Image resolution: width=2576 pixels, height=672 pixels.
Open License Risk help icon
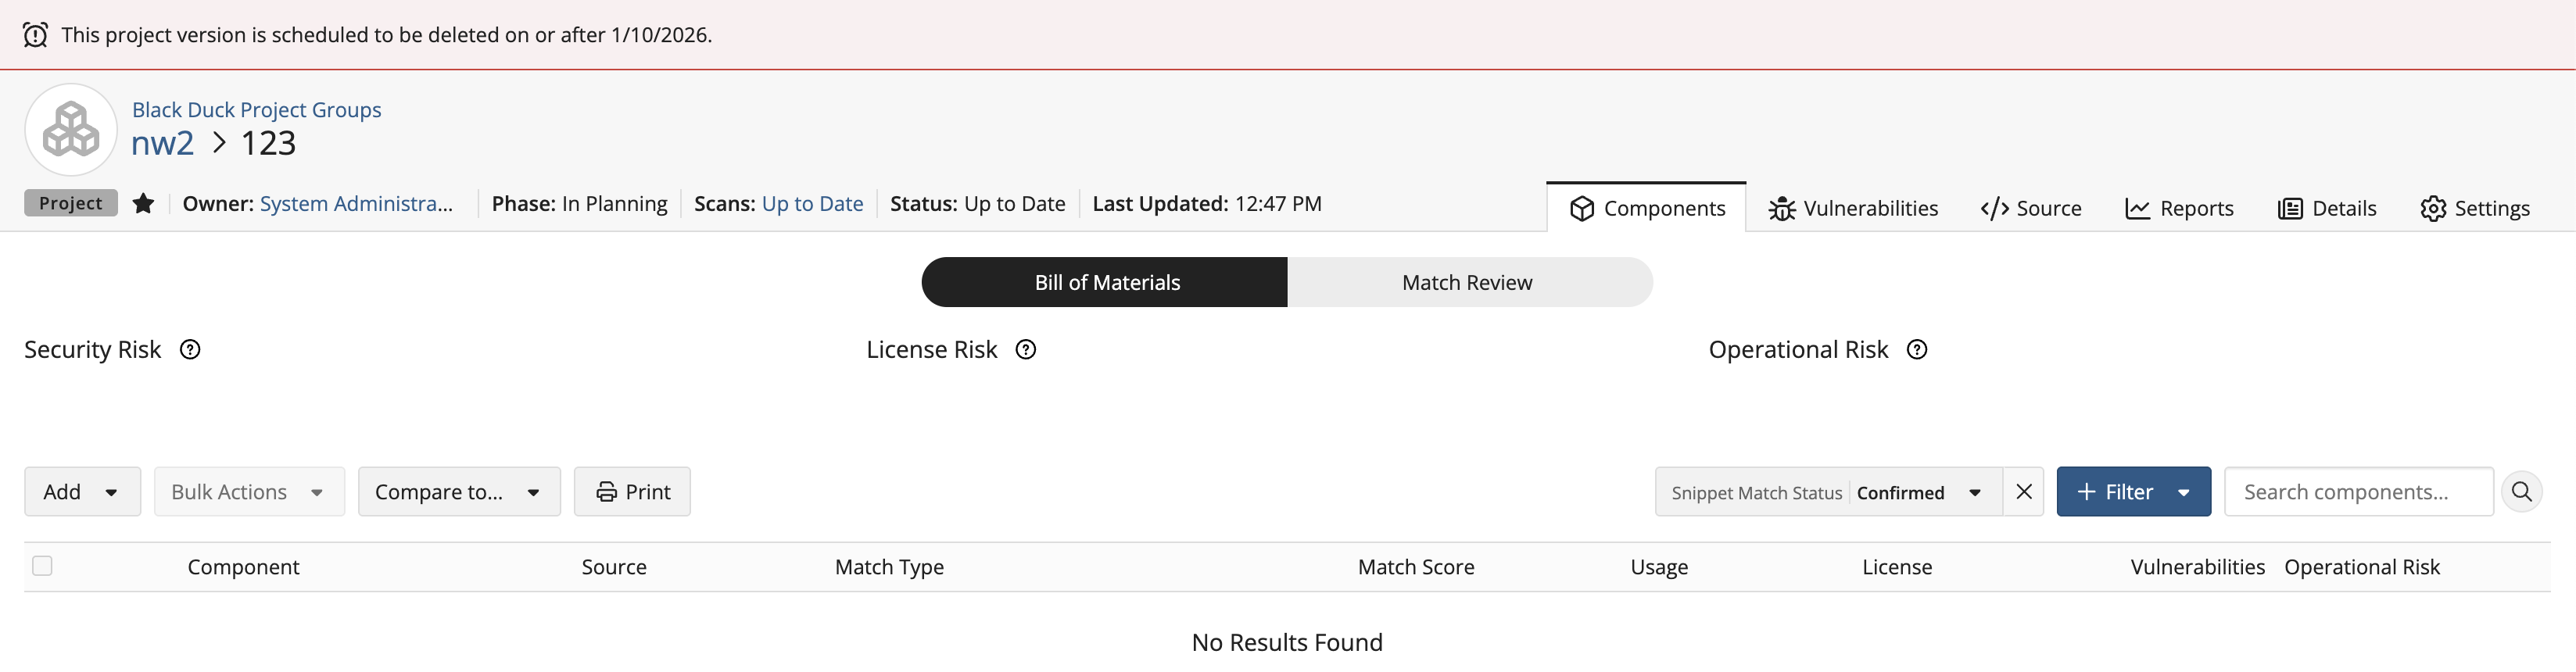(x=1026, y=350)
